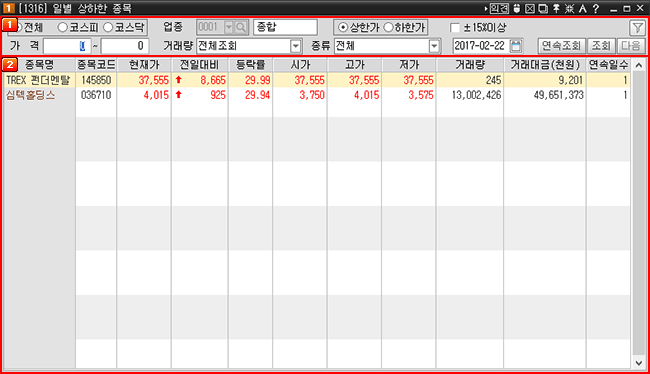Click the pin window icon
This screenshot has width=650, height=374.
(556, 8)
